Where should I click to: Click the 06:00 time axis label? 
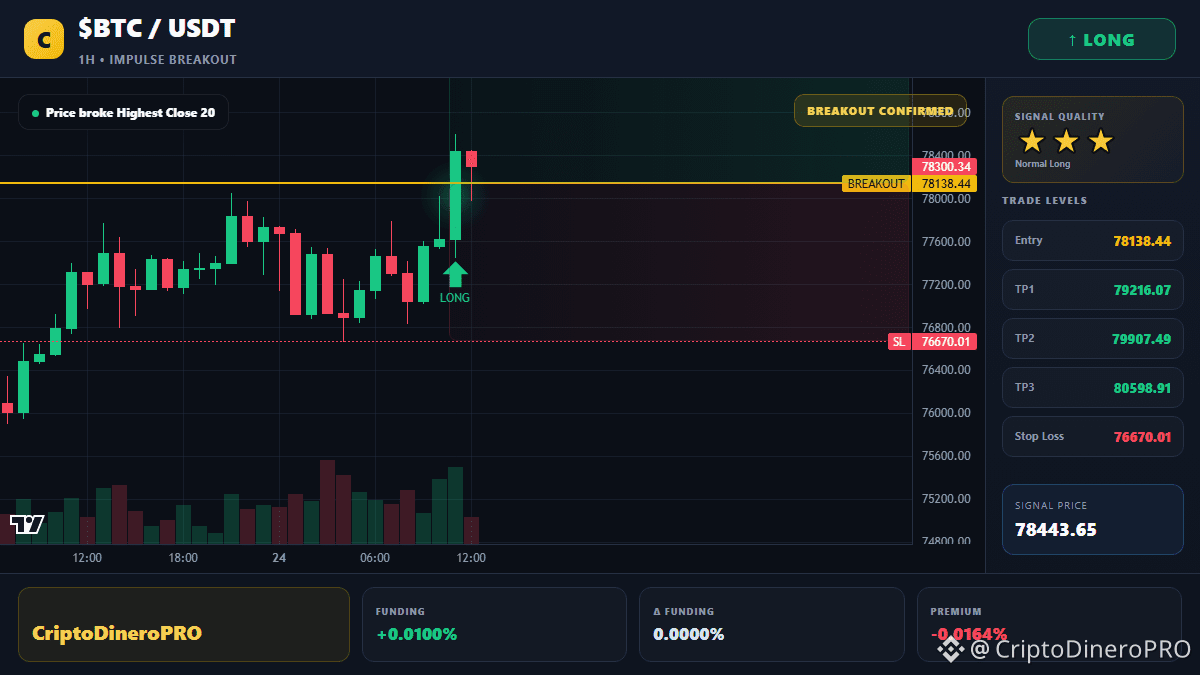[x=375, y=558]
